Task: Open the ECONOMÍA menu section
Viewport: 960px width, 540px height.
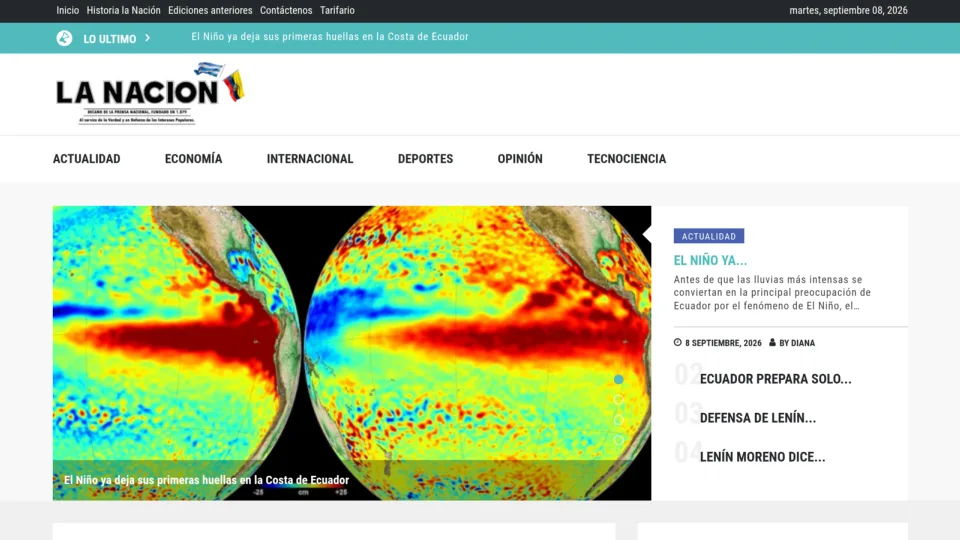Action: coord(193,159)
